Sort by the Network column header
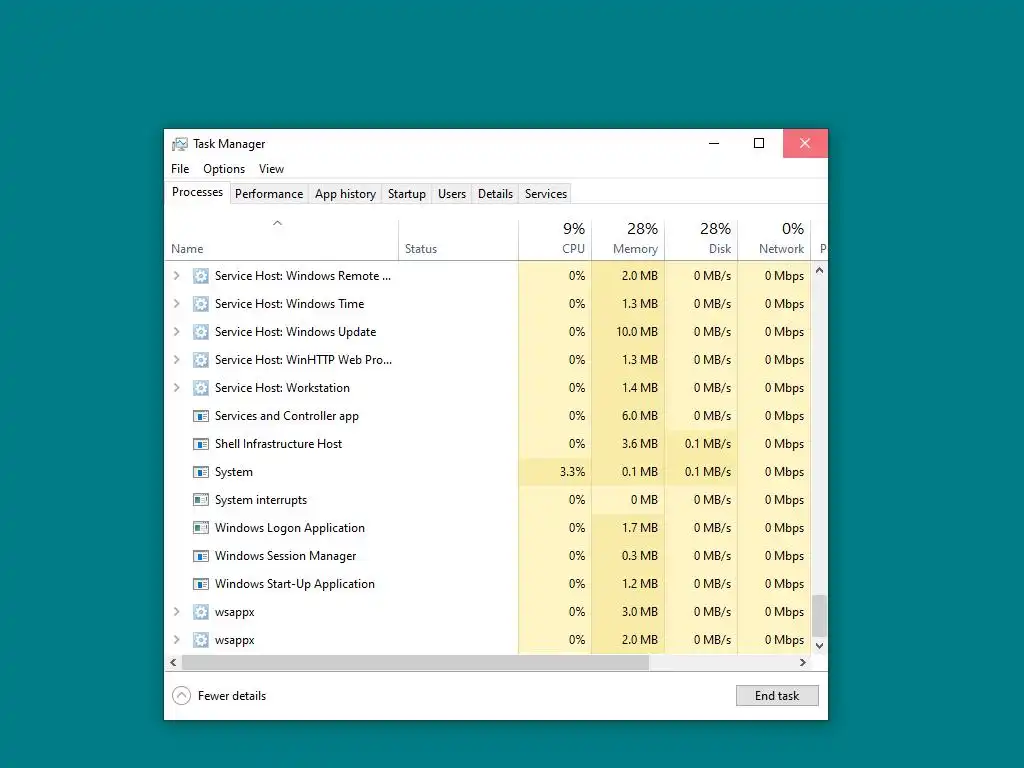The width and height of the screenshot is (1024, 768). 775,240
